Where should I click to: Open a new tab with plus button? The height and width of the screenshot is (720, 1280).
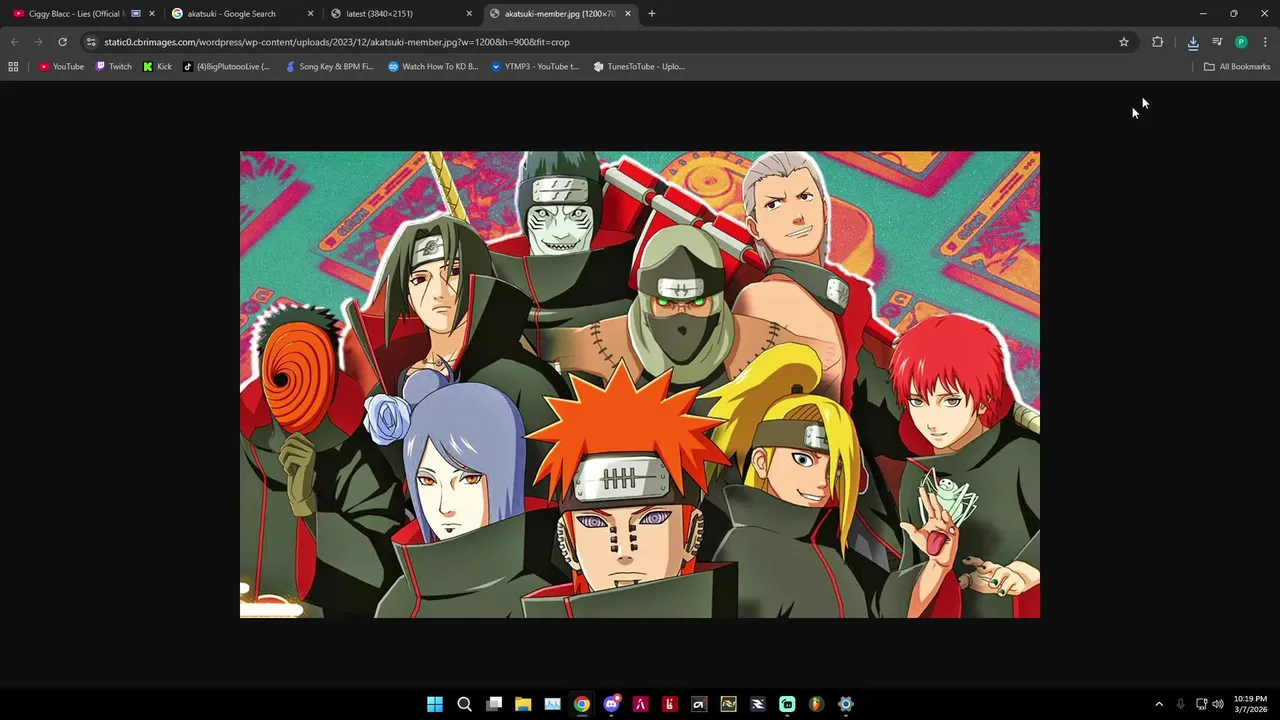pyautogui.click(x=652, y=14)
